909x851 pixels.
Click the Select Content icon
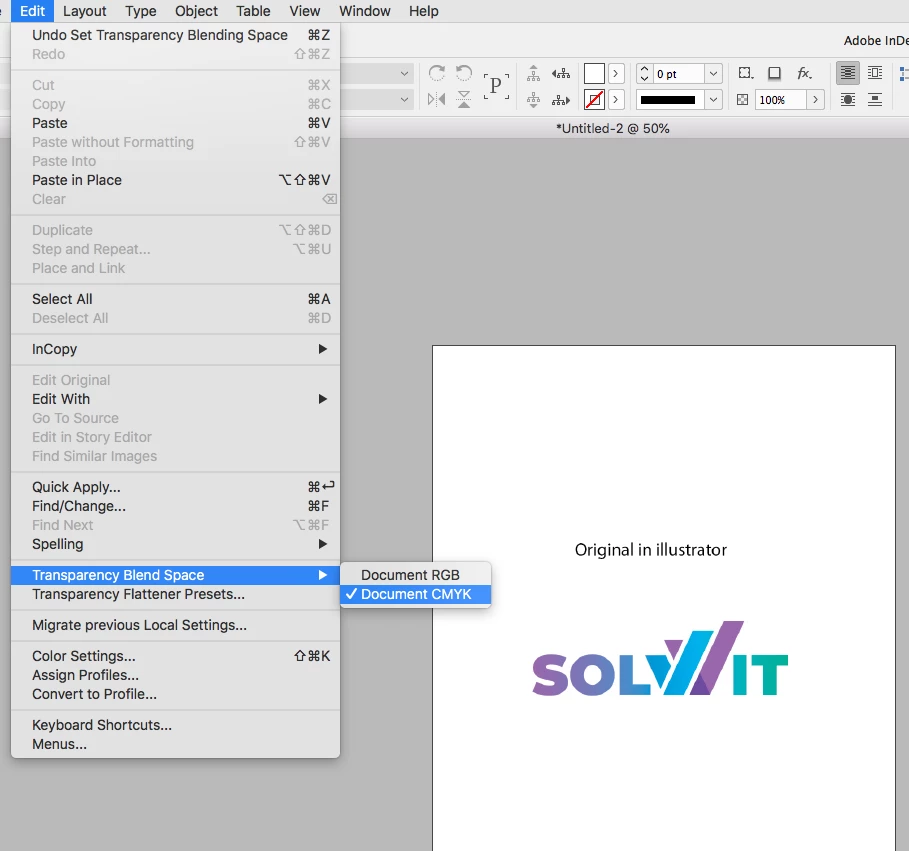pos(533,100)
